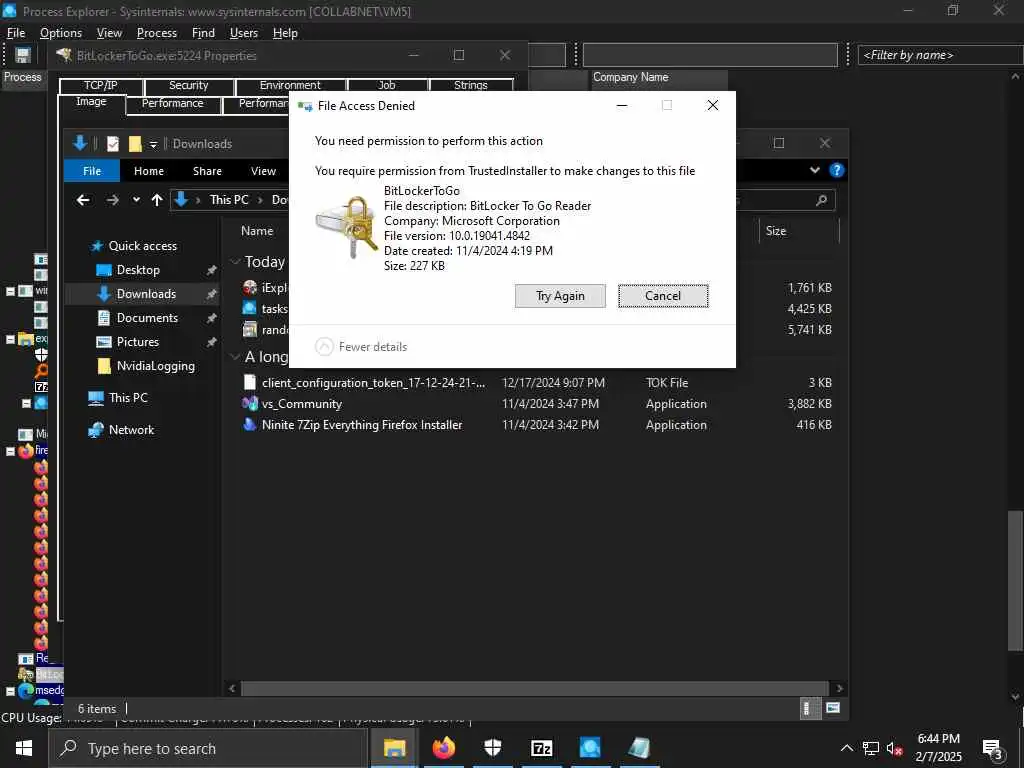This screenshot has height=768, width=1024.
Task: Open Home ribbon tab in File Explorer
Action: point(149,171)
